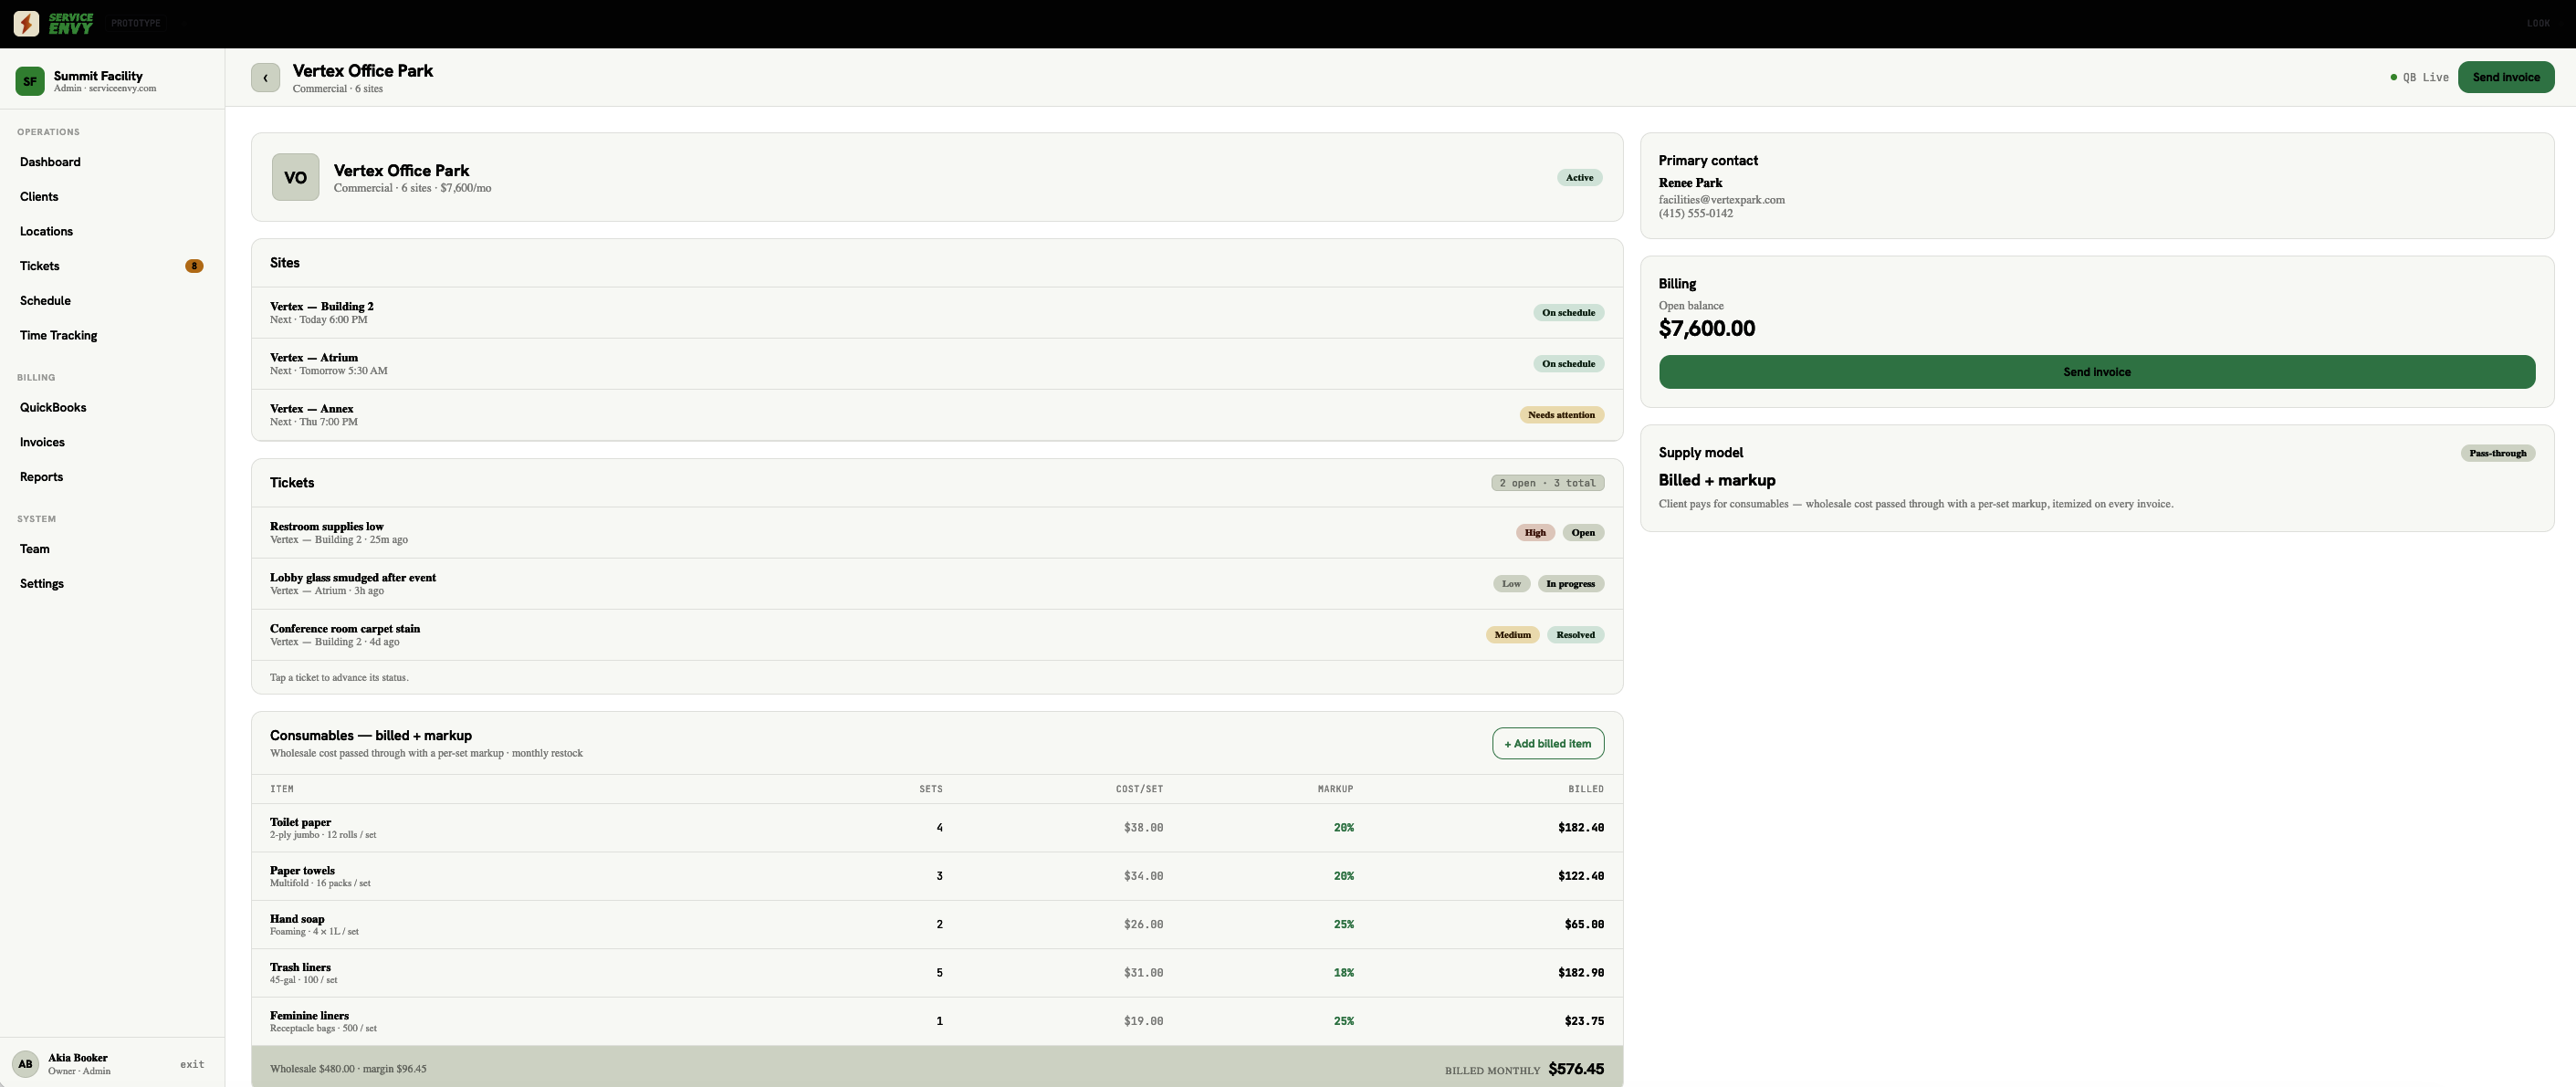Click the Pass-through badge in Supply model

2497,453
